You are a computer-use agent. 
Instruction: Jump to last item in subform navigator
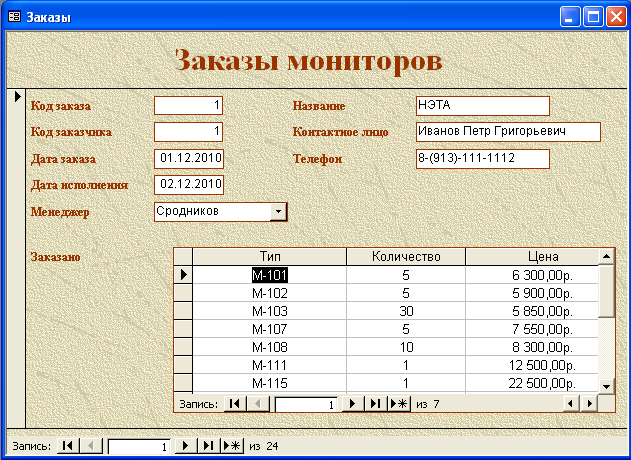[375, 403]
